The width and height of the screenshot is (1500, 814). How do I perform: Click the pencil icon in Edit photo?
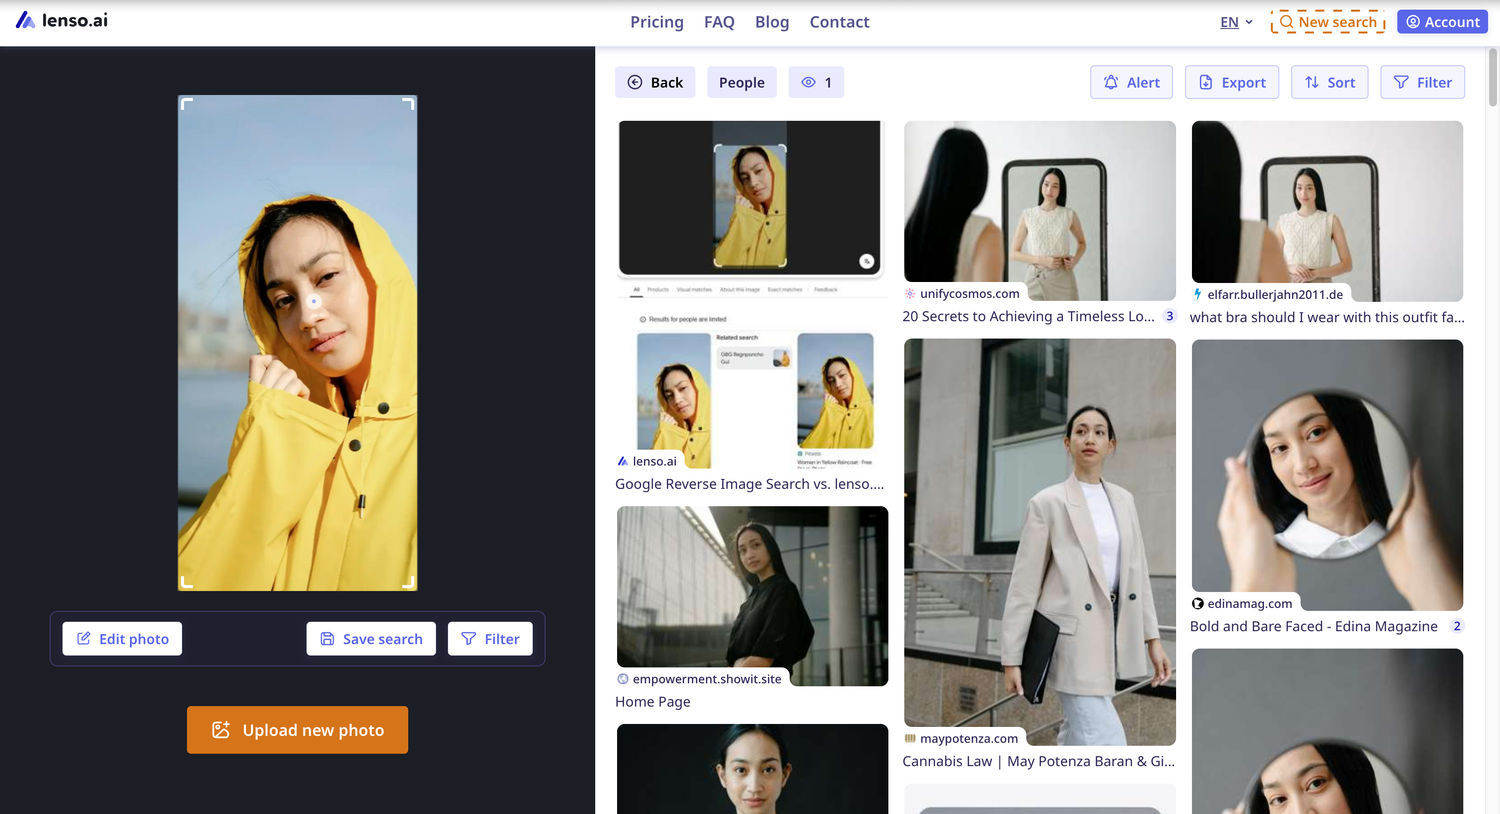click(84, 639)
